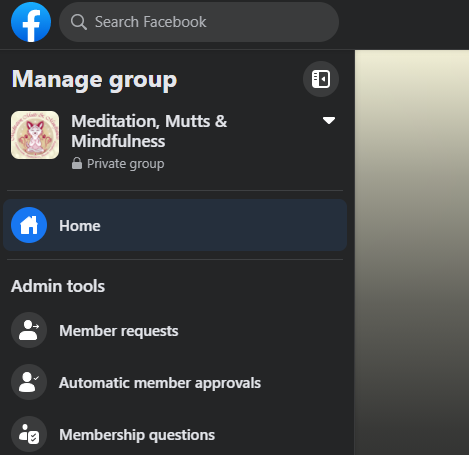The width and height of the screenshot is (469, 455).
Task: Click the blue Home house icon
Action: coord(29,225)
